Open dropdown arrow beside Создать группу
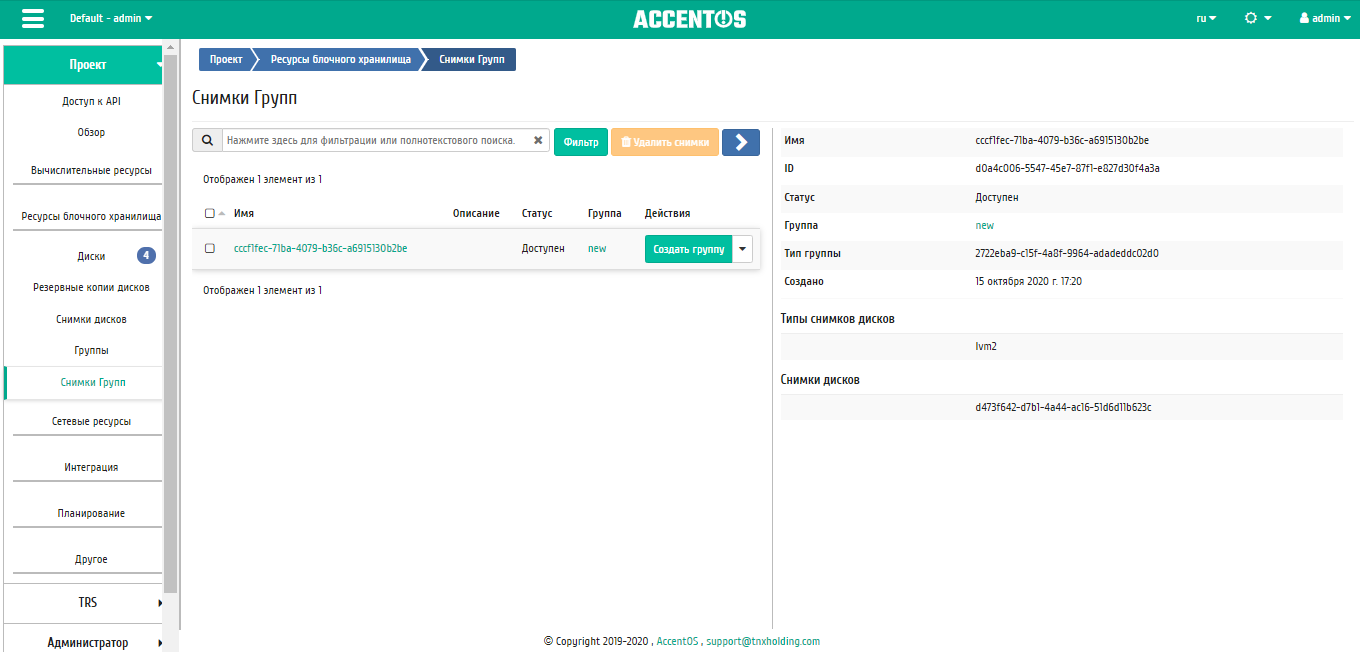Viewport: 1360px width, 652px height. (742, 249)
